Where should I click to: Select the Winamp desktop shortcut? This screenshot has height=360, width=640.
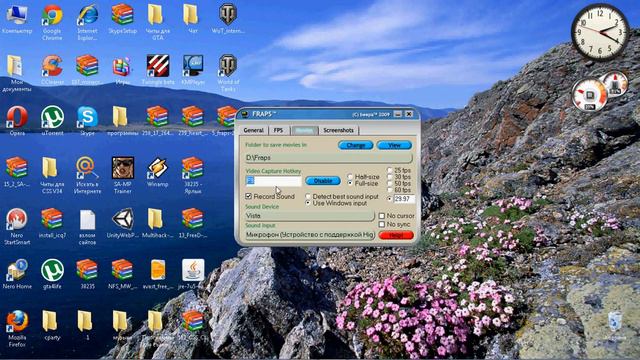(x=158, y=172)
